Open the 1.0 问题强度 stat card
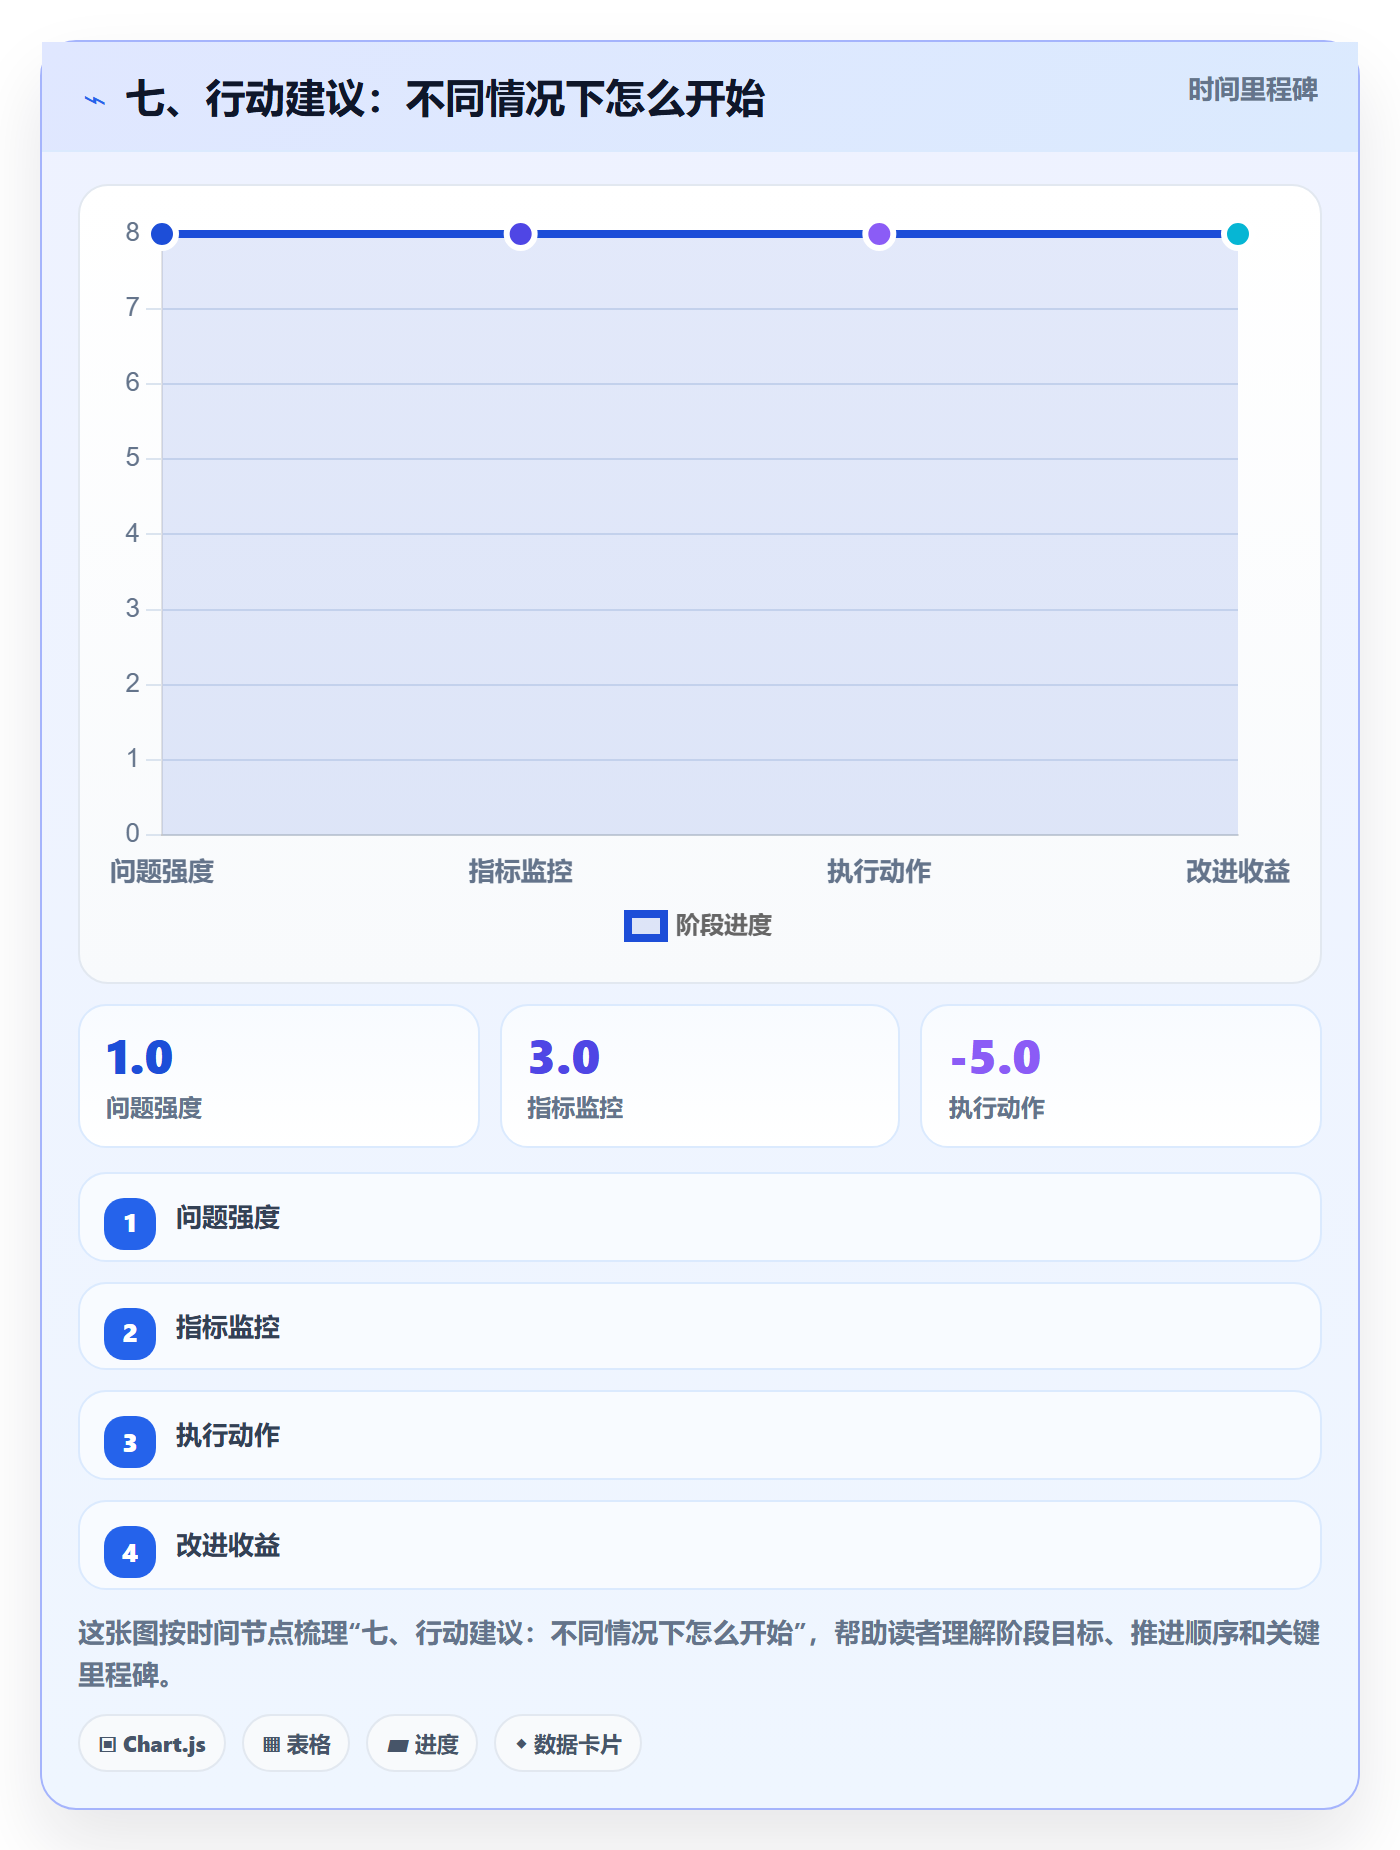 pyautogui.click(x=279, y=1076)
